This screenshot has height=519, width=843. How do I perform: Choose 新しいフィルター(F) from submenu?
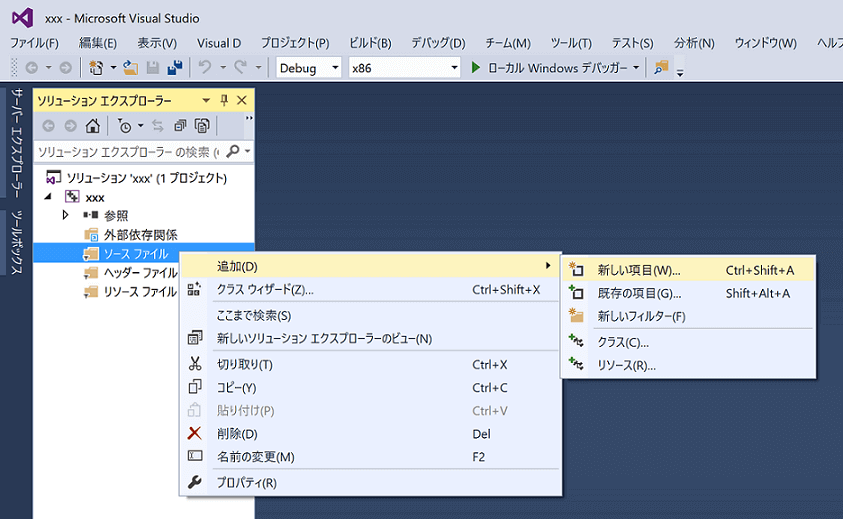(x=688, y=316)
